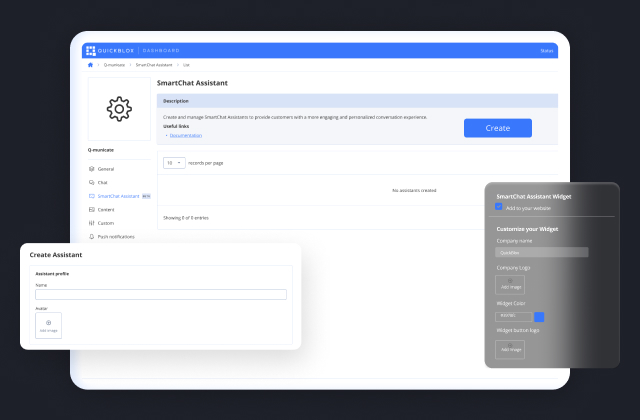Go to the home breadcrumb icon

tap(90, 65)
